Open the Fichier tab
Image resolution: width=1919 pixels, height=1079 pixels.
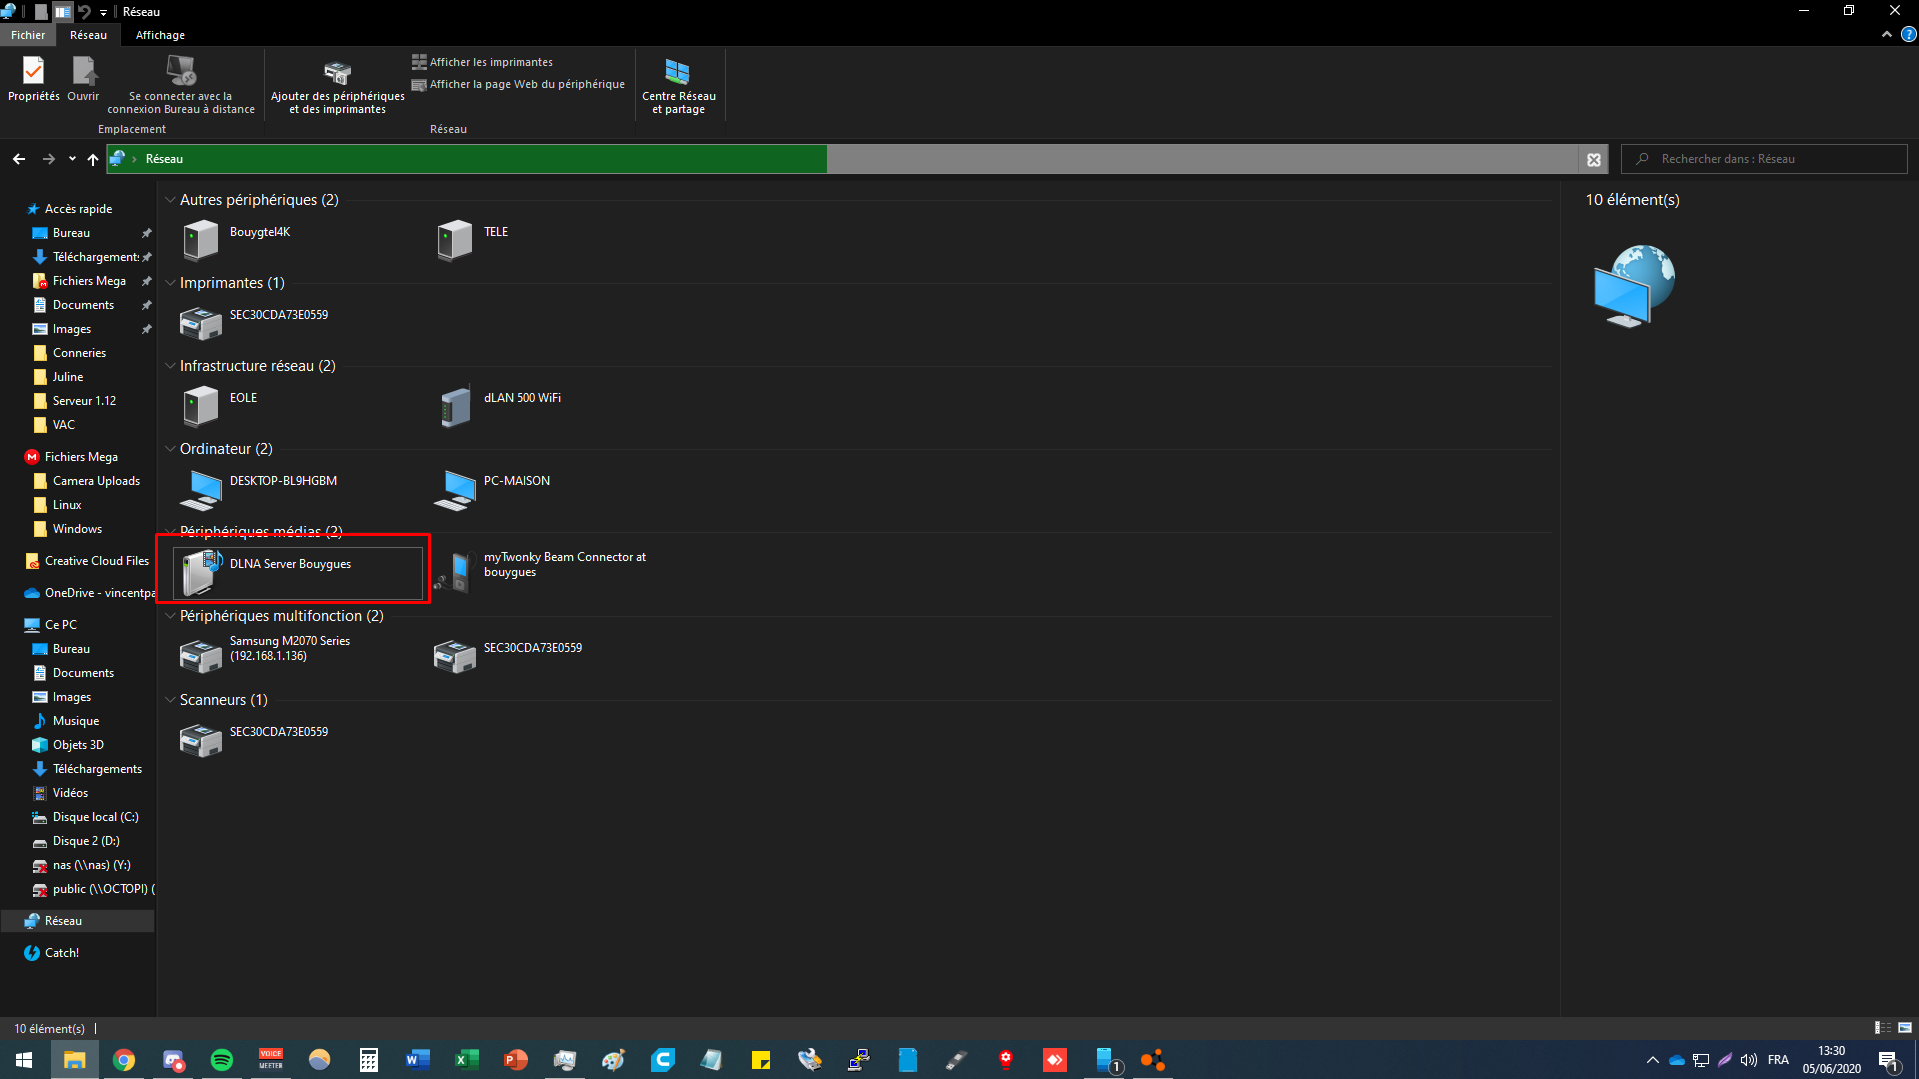tap(28, 35)
